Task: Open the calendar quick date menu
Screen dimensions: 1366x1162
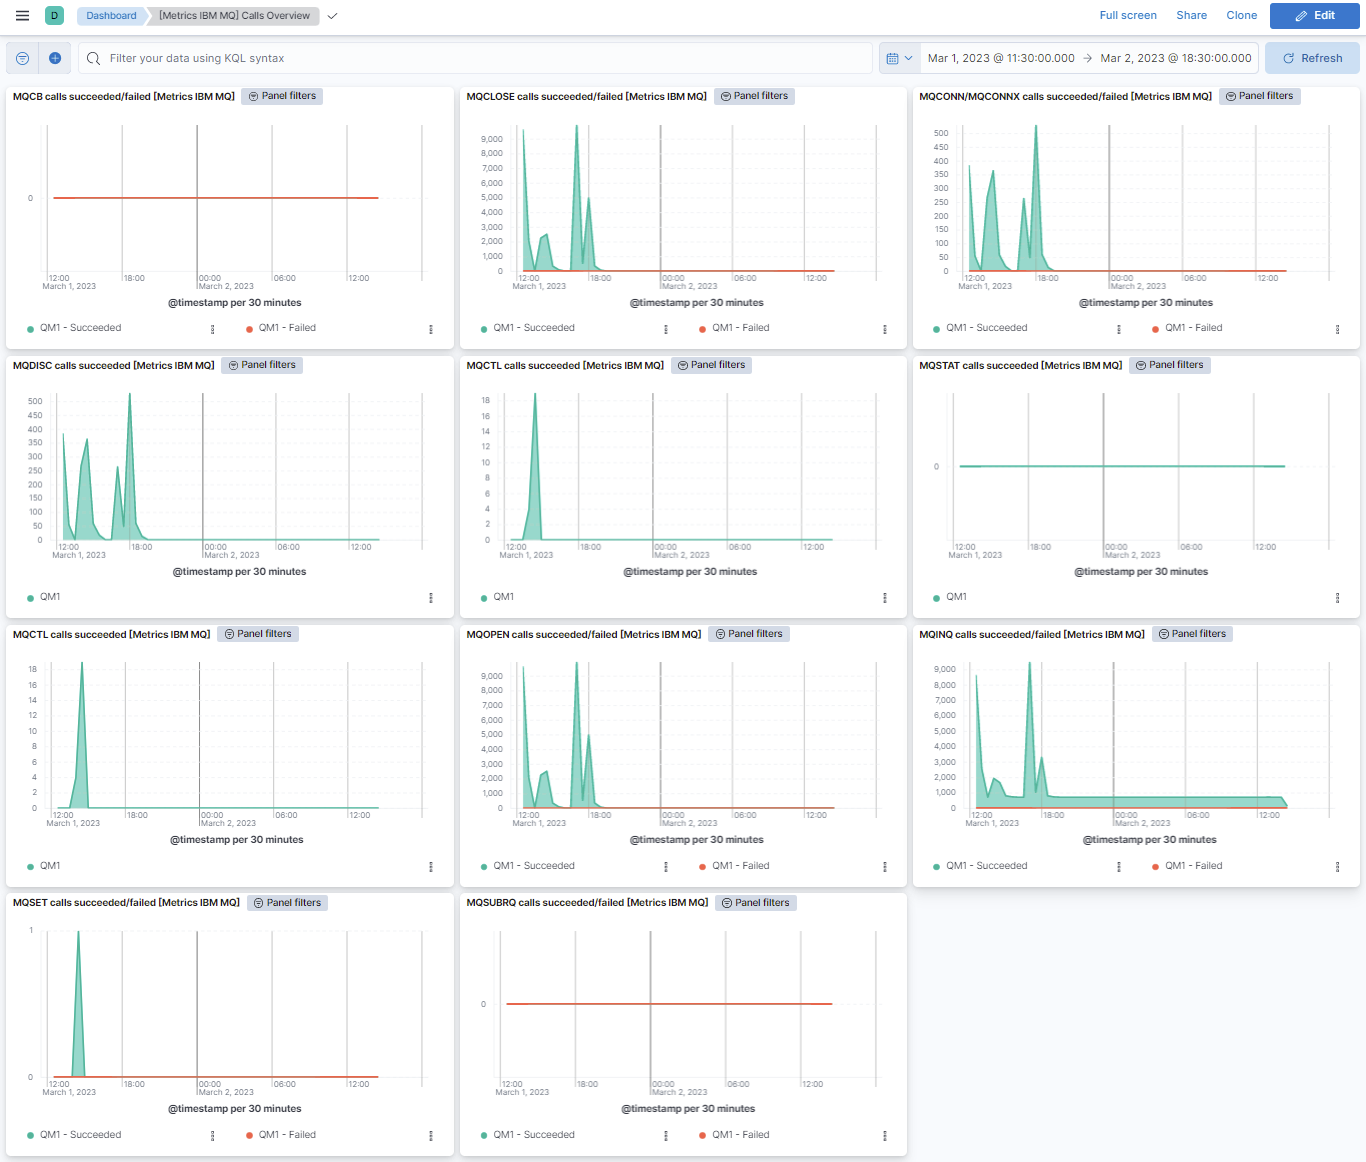Action: [899, 59]
